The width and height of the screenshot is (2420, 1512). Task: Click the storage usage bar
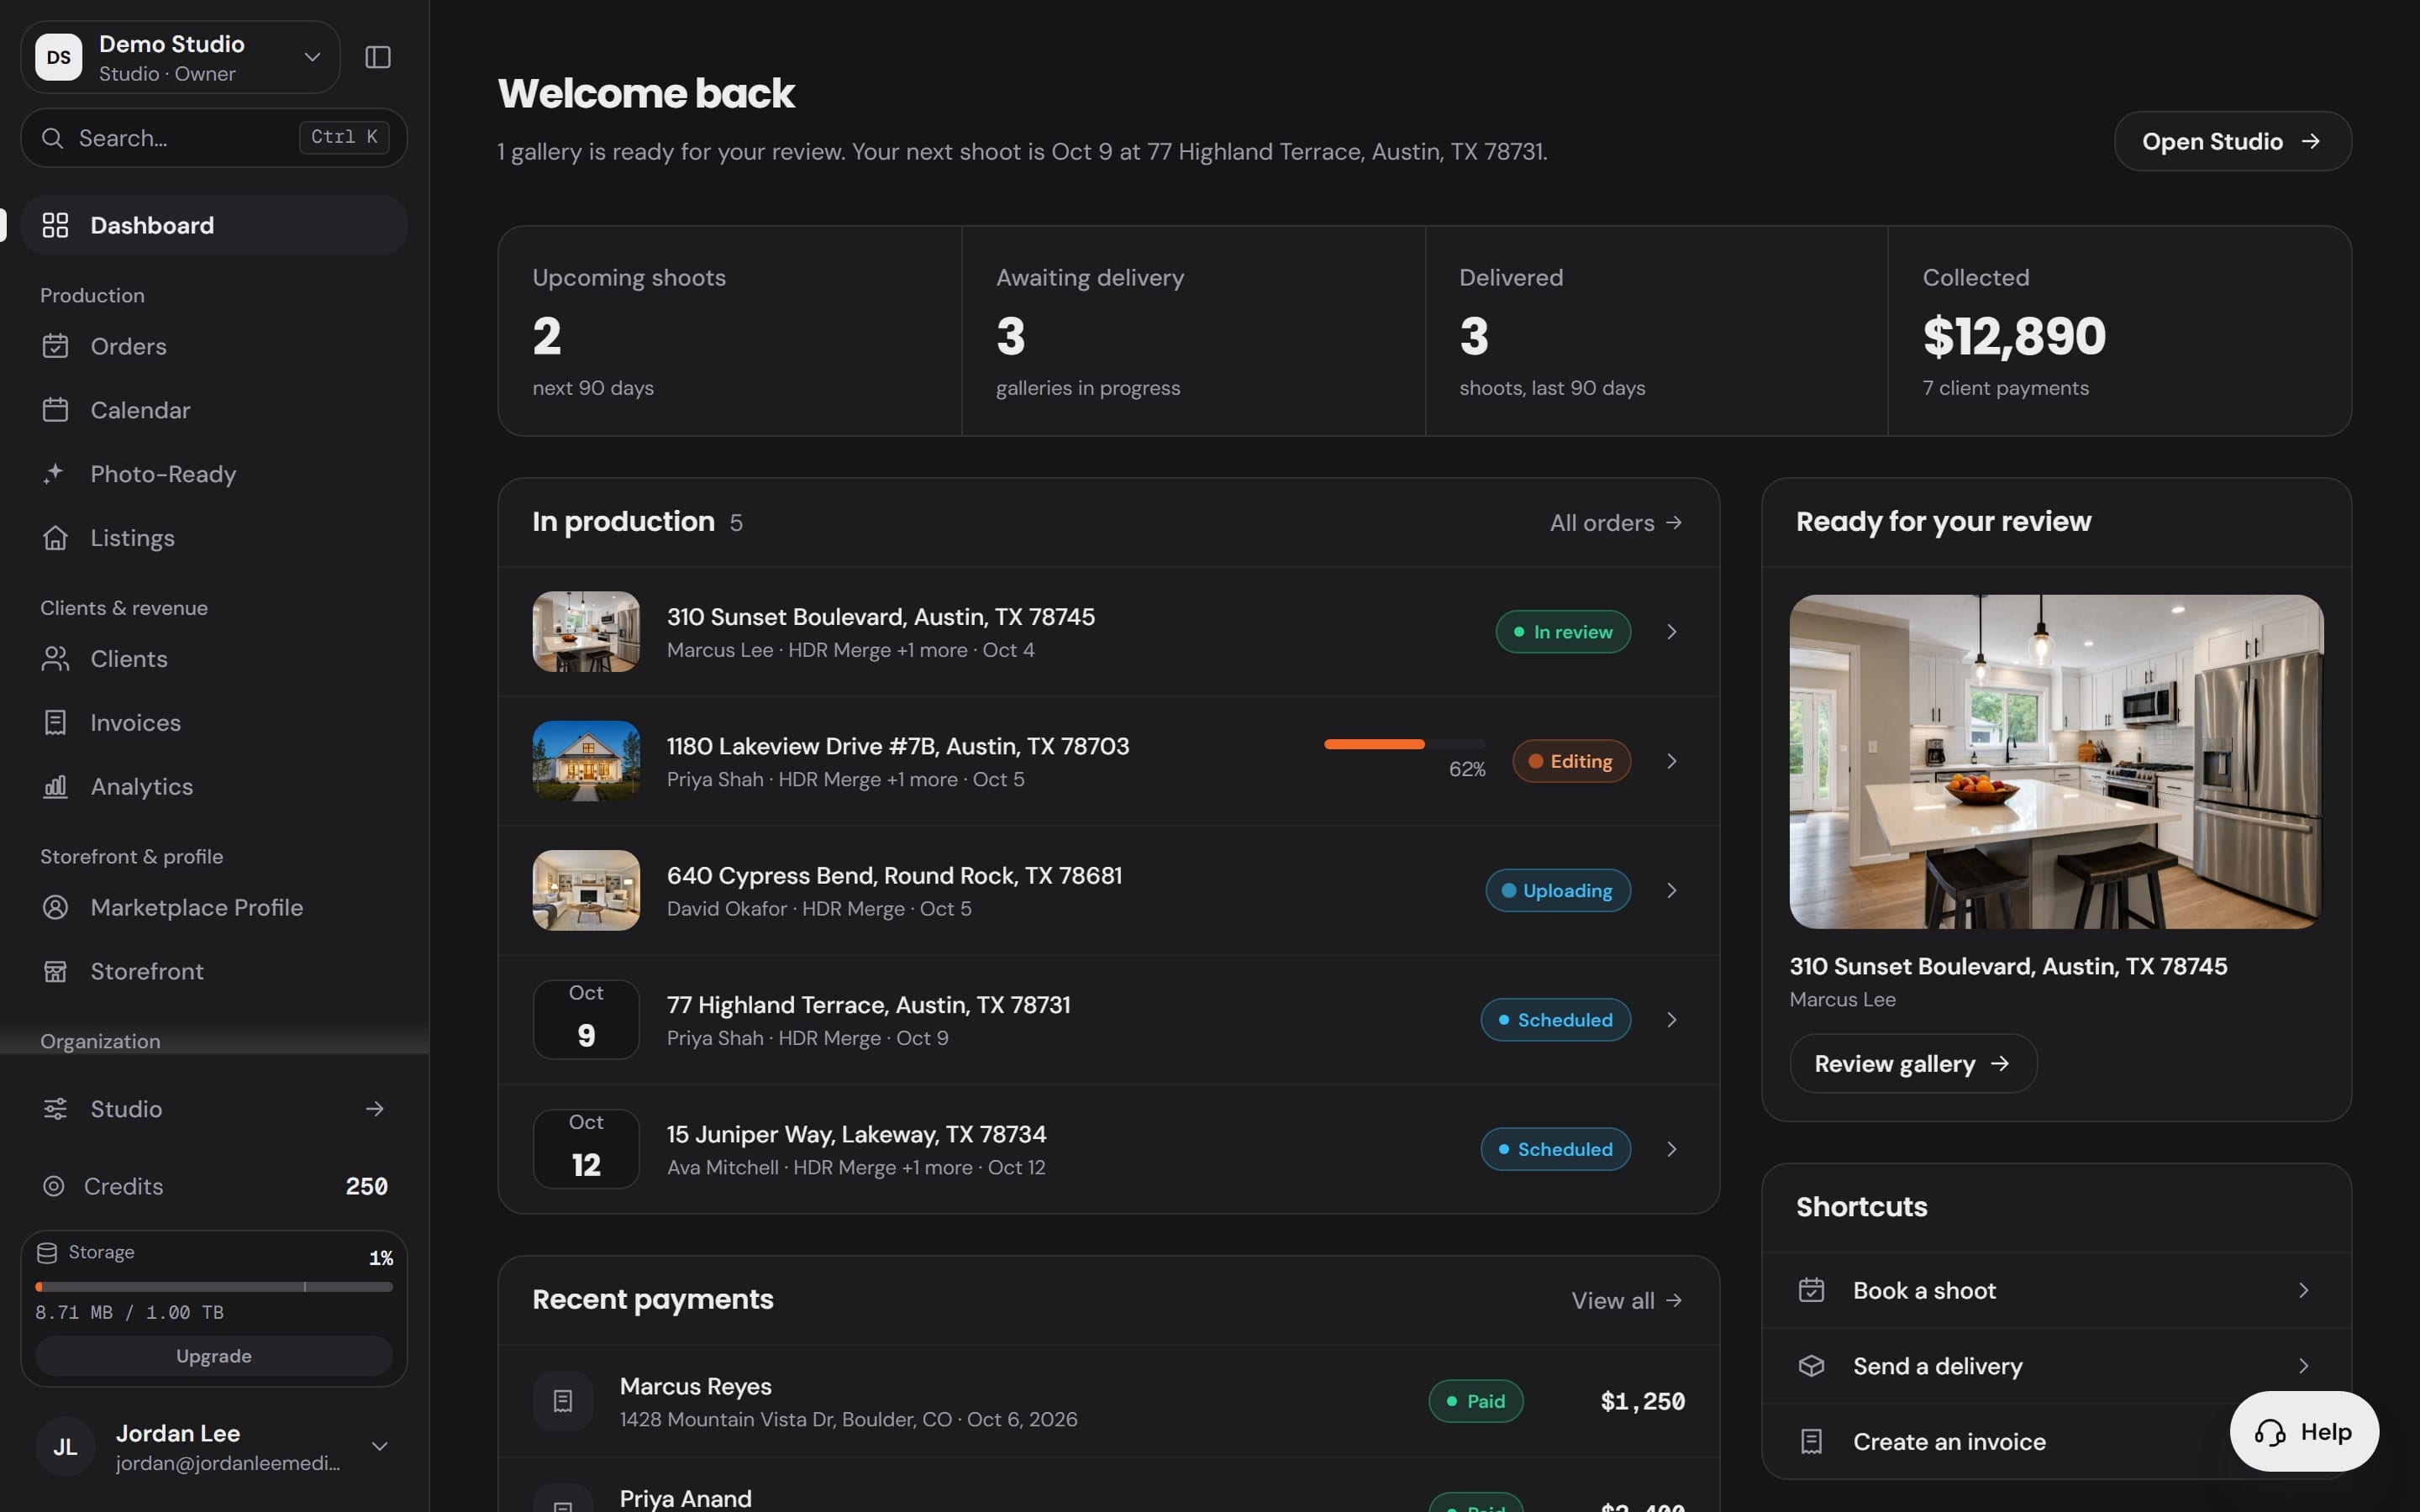[x=214, y=1287]
